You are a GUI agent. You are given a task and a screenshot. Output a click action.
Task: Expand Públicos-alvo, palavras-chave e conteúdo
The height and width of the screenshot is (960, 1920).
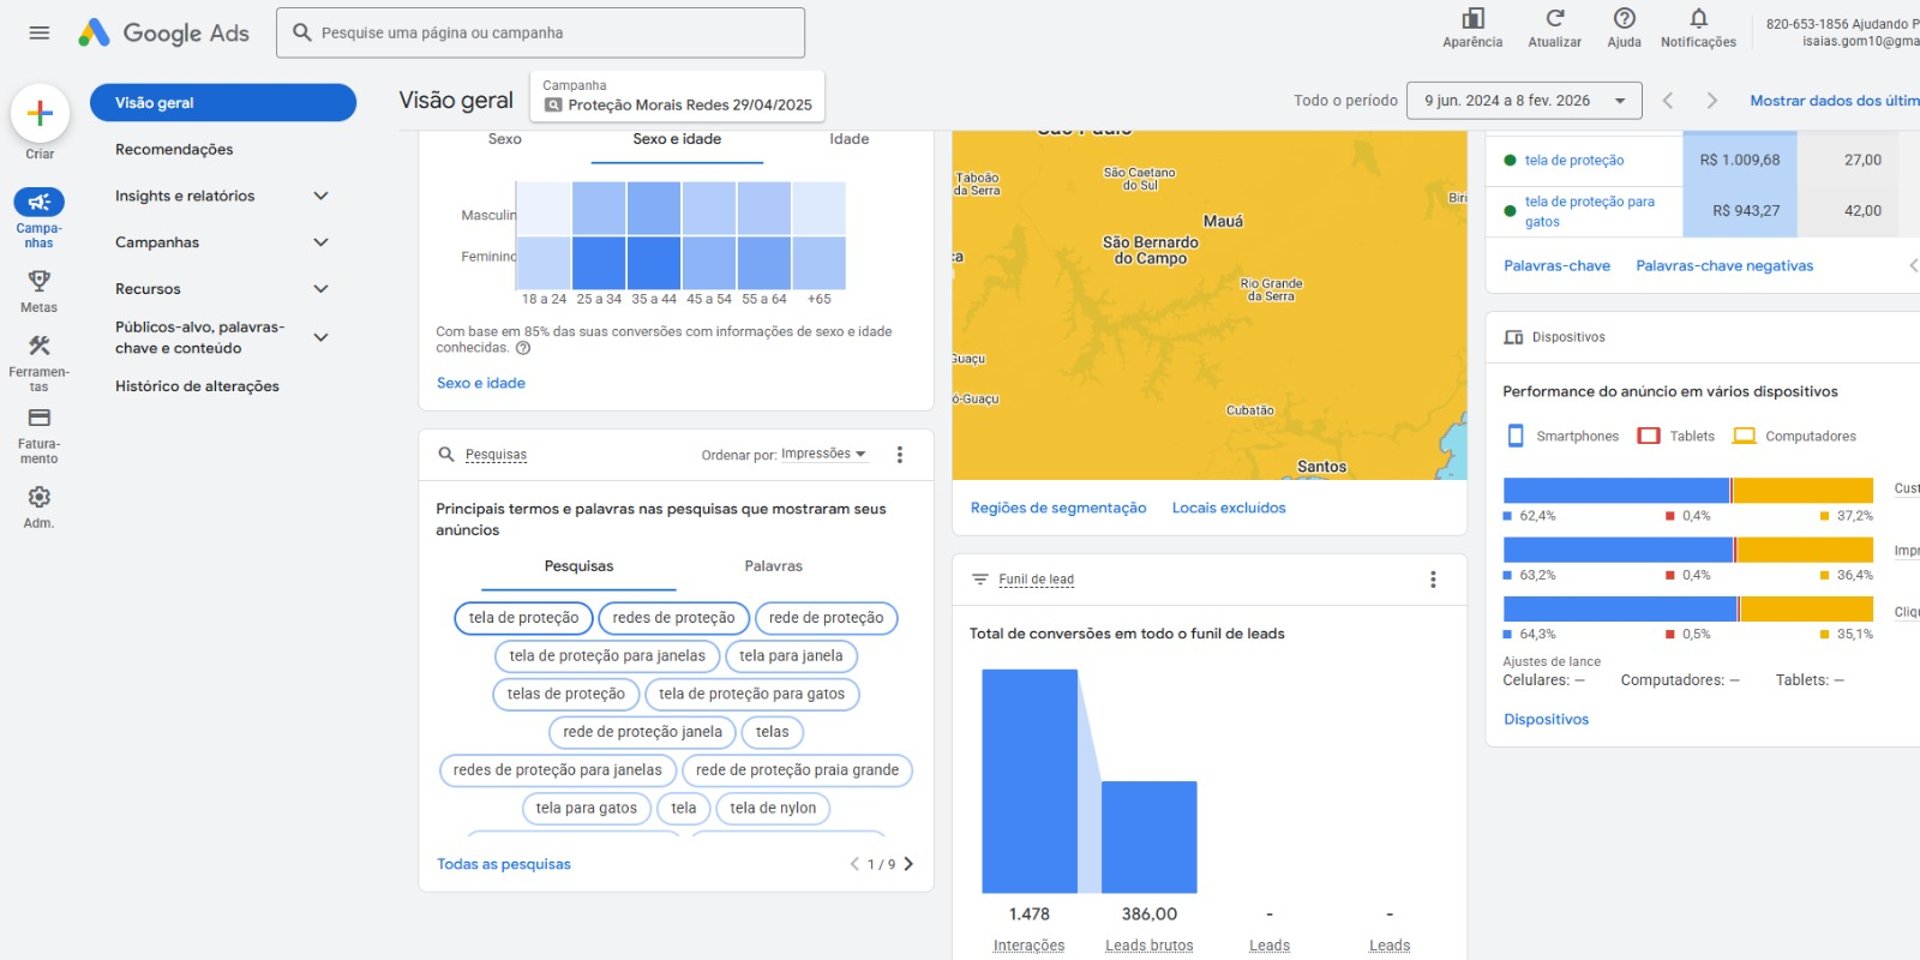tap(321, 337)
